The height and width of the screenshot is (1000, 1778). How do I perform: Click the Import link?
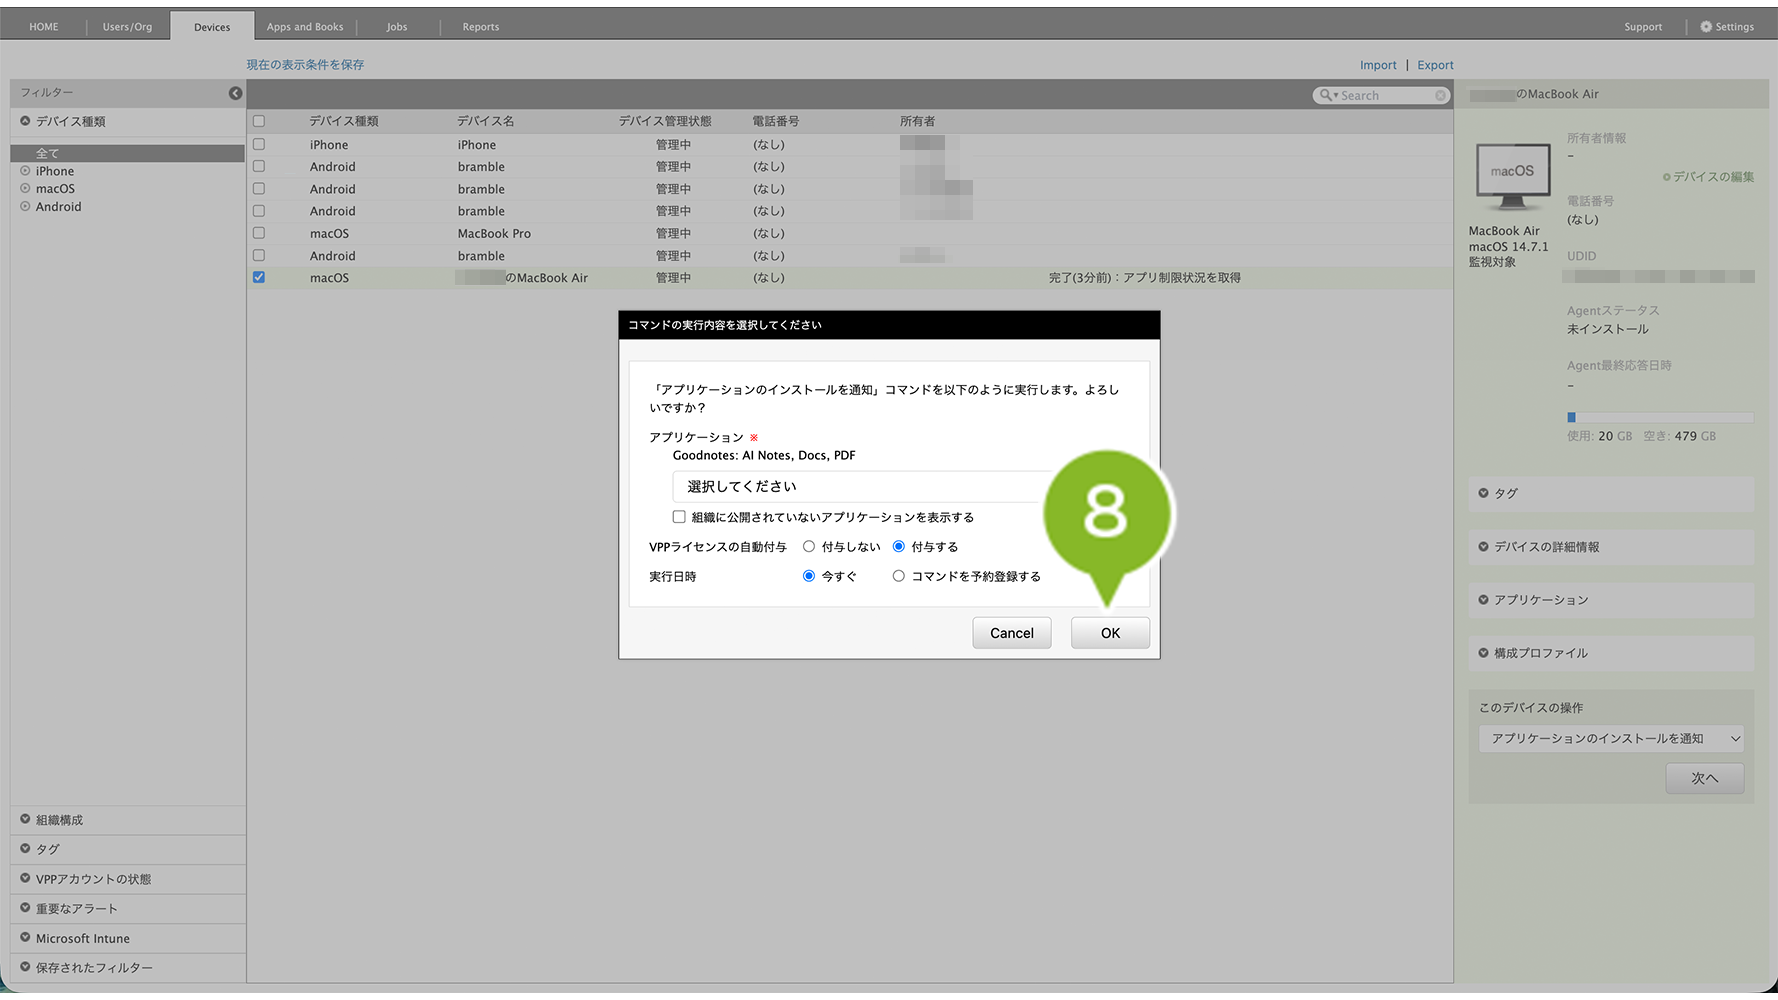(x=1378, y=65)
